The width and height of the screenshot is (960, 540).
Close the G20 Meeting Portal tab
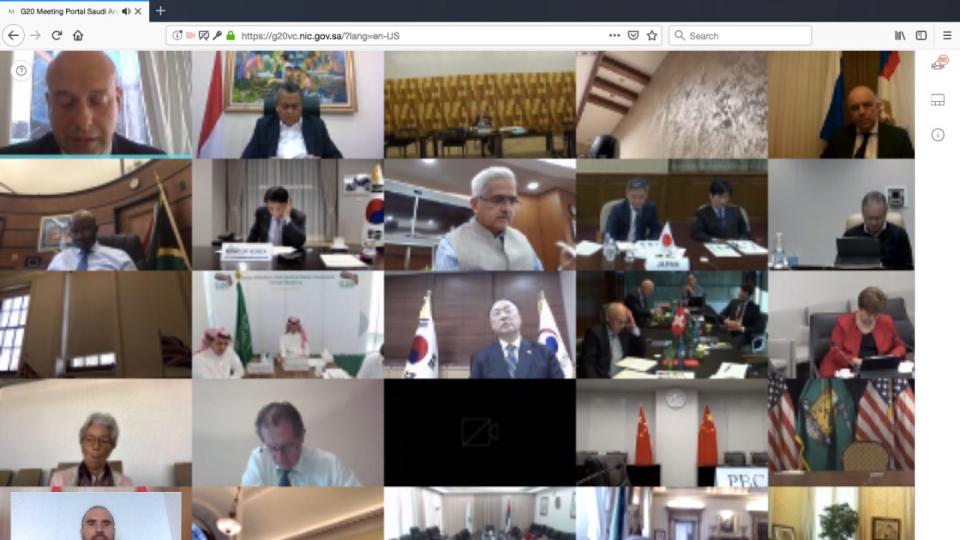[138, 11]
